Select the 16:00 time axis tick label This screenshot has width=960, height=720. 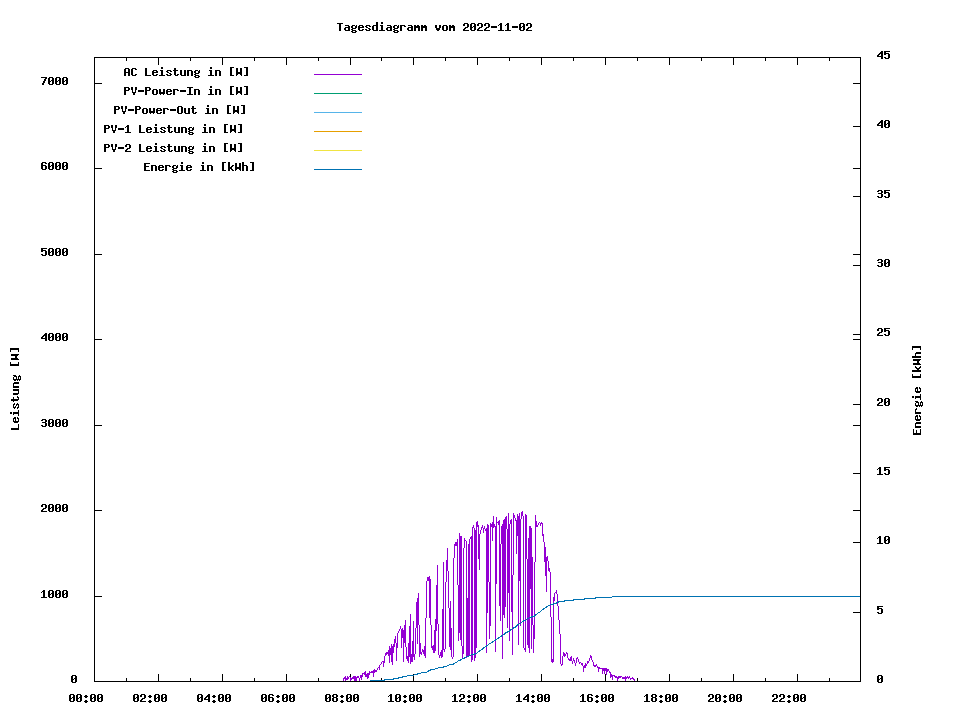click(597, 698)
